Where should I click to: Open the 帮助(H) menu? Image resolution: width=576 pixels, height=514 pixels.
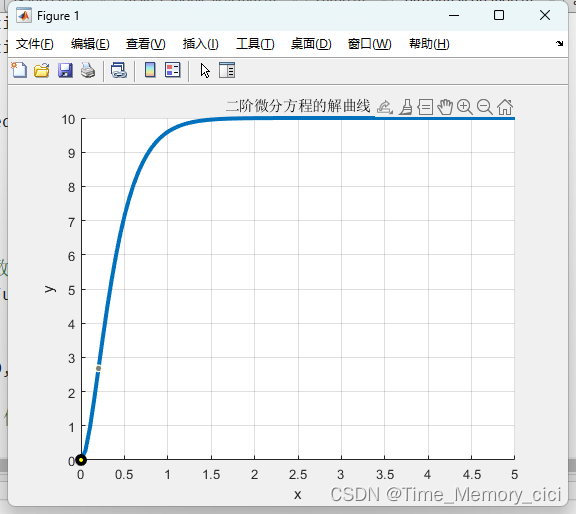click(x=429, y=44)
